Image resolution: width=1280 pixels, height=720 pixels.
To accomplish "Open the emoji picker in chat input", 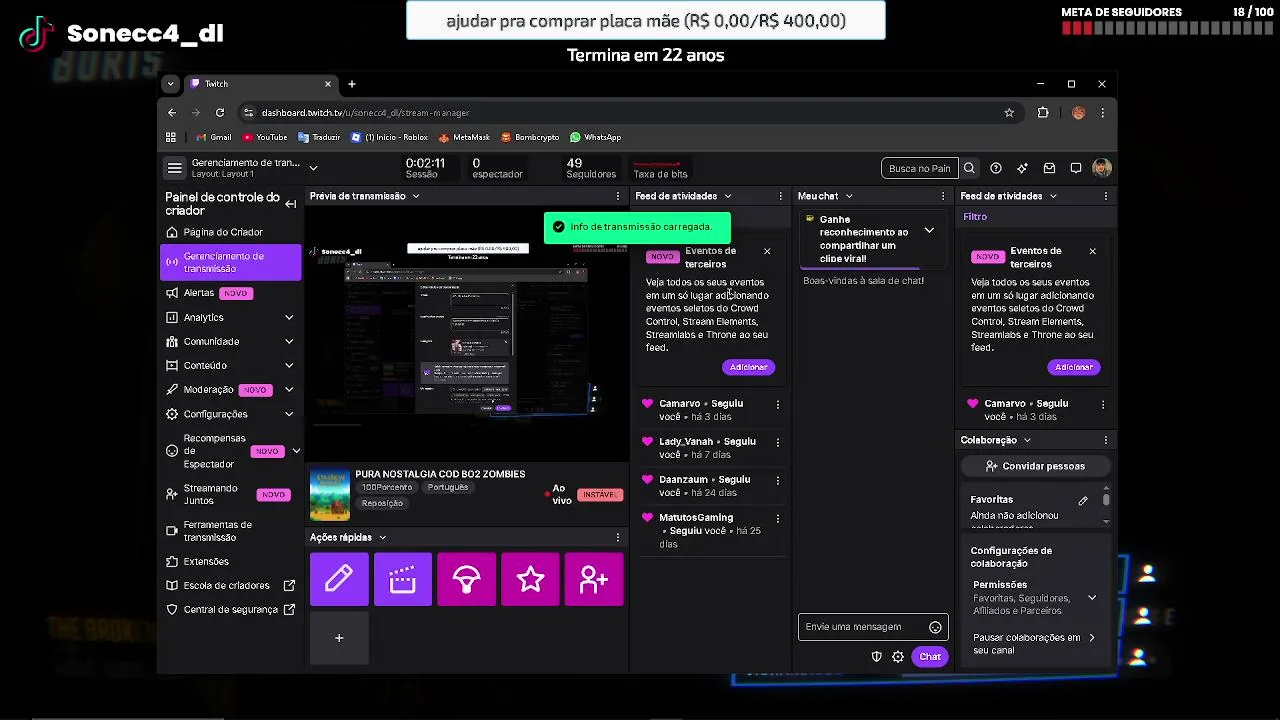I will [935, 627].
